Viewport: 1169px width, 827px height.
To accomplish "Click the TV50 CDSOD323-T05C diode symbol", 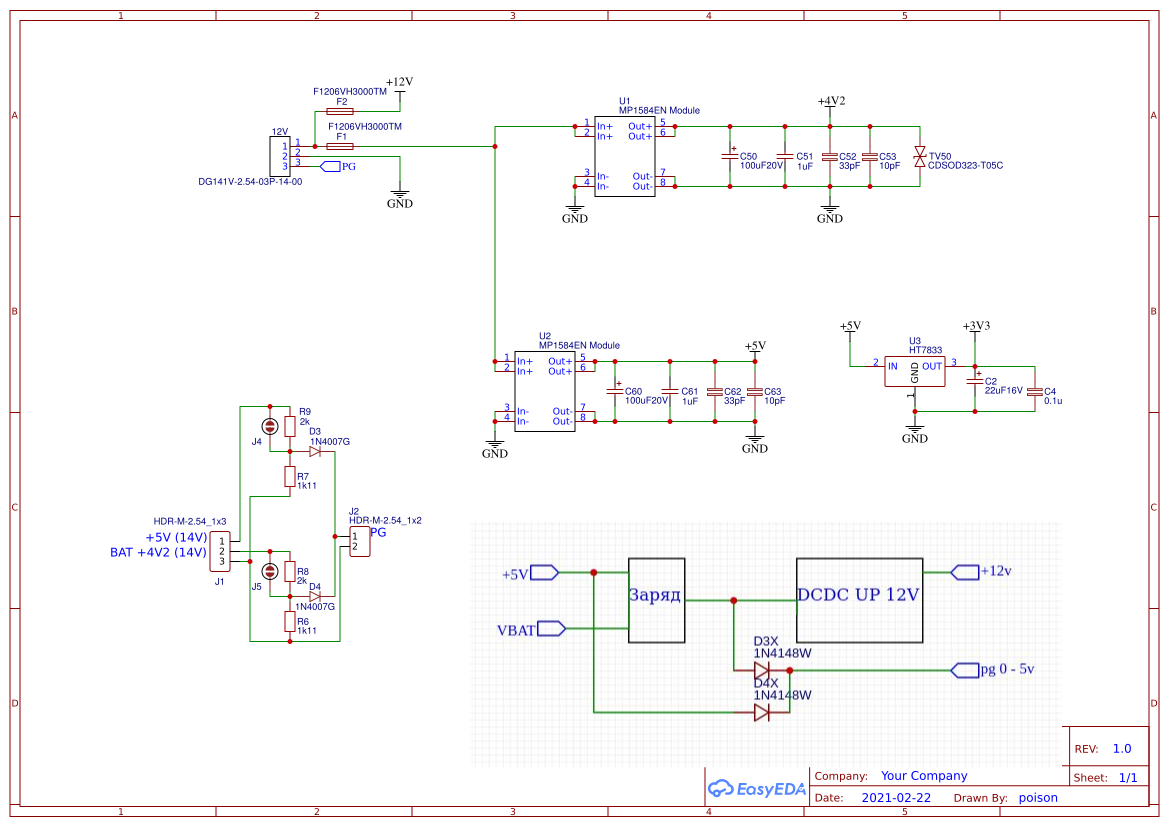I will 919,156.
